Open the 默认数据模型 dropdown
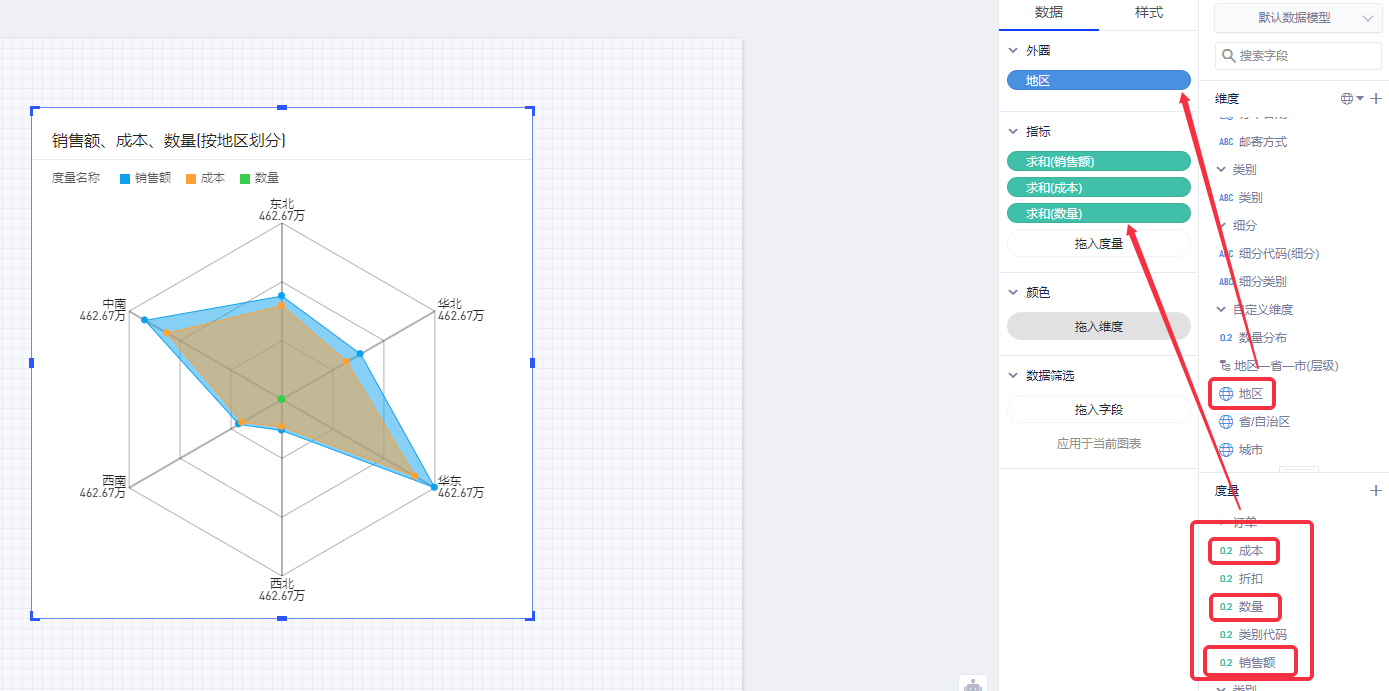The height and width of the screenshot is (691, 1389). coord(1298,18)
